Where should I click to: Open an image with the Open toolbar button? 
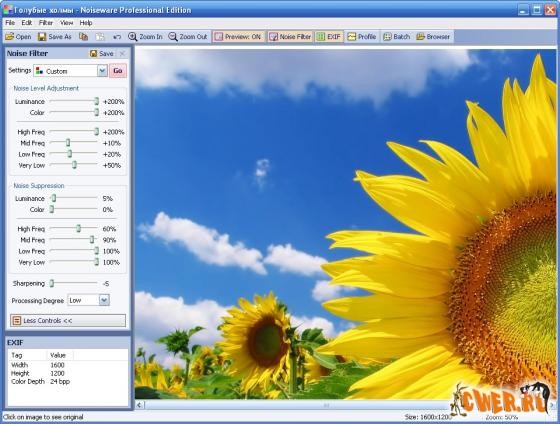coord(19,37)
